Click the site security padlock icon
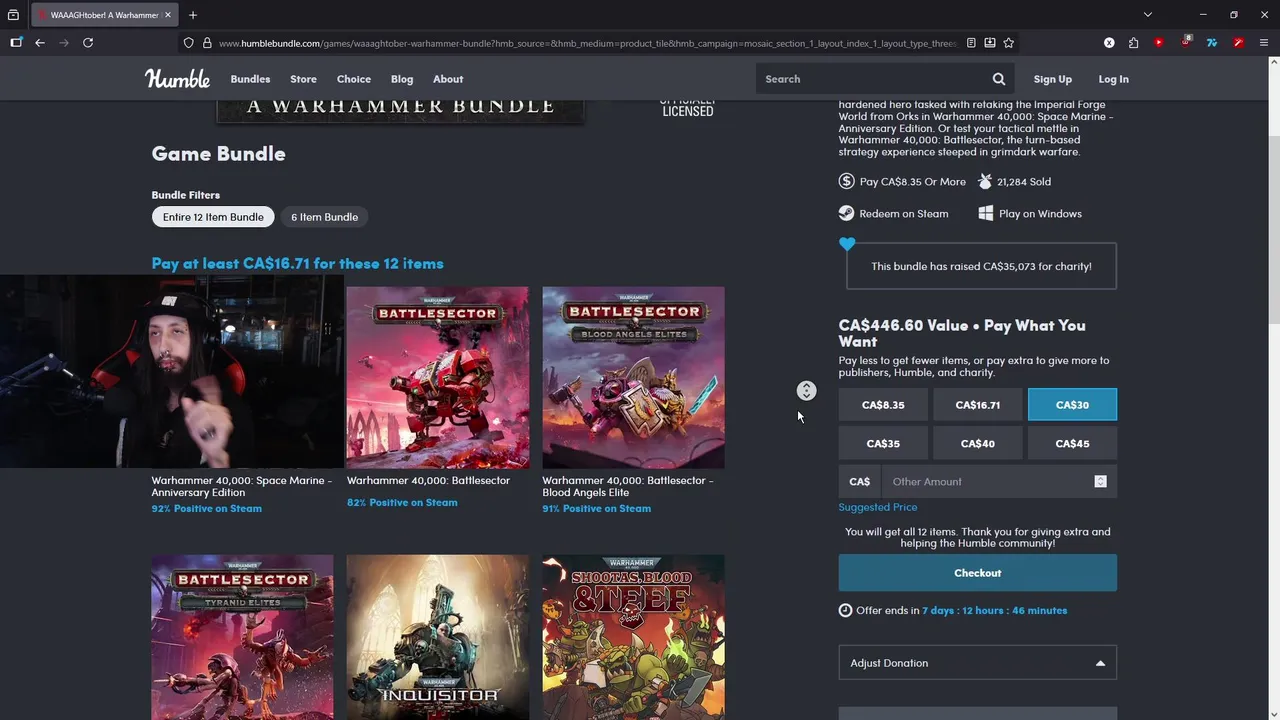 207,43
